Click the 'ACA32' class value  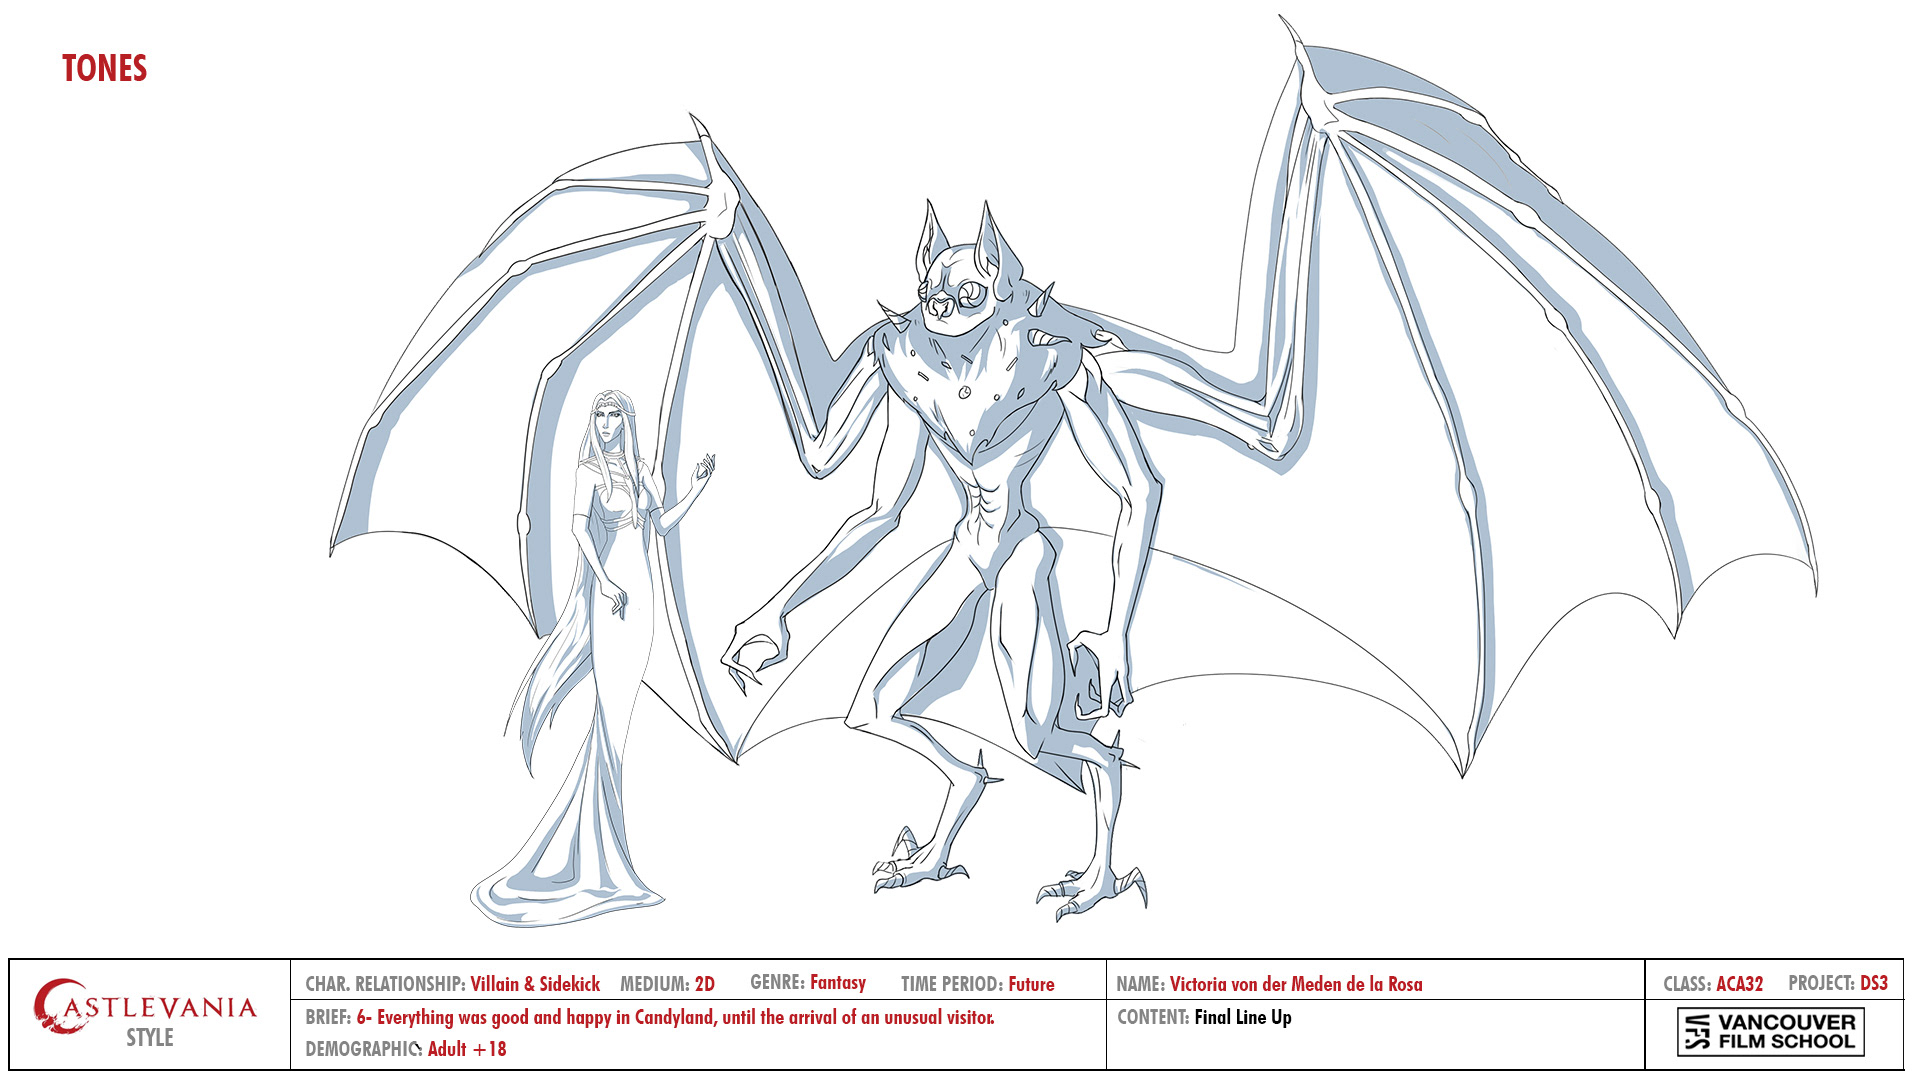1739,984
